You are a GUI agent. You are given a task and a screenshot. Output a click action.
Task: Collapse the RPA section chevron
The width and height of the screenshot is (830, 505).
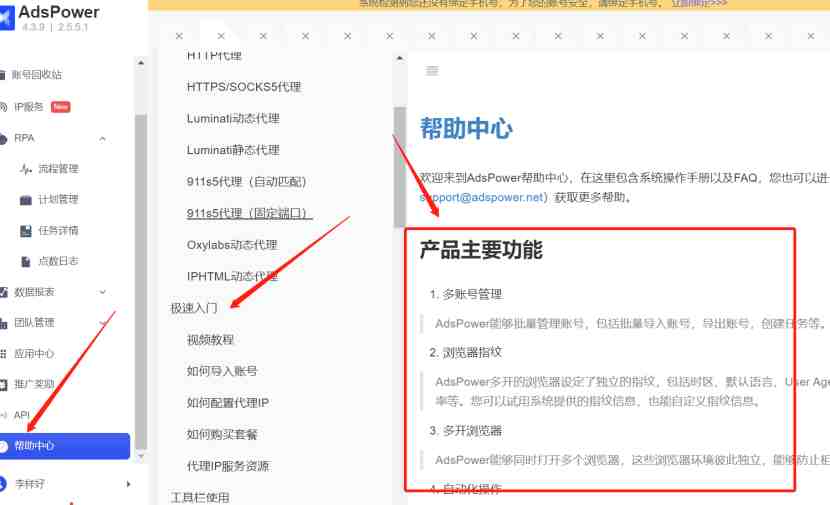click(103, 139)
